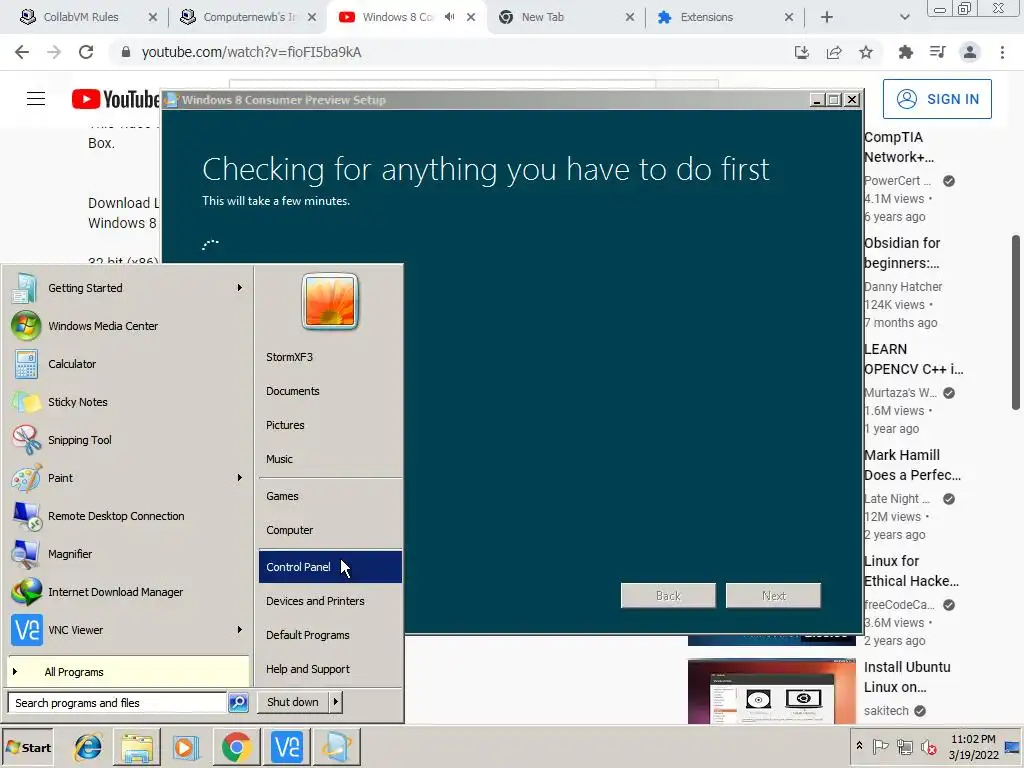
Task: Expand VNC Viewer submenu arrow
Action: point(240,630)
